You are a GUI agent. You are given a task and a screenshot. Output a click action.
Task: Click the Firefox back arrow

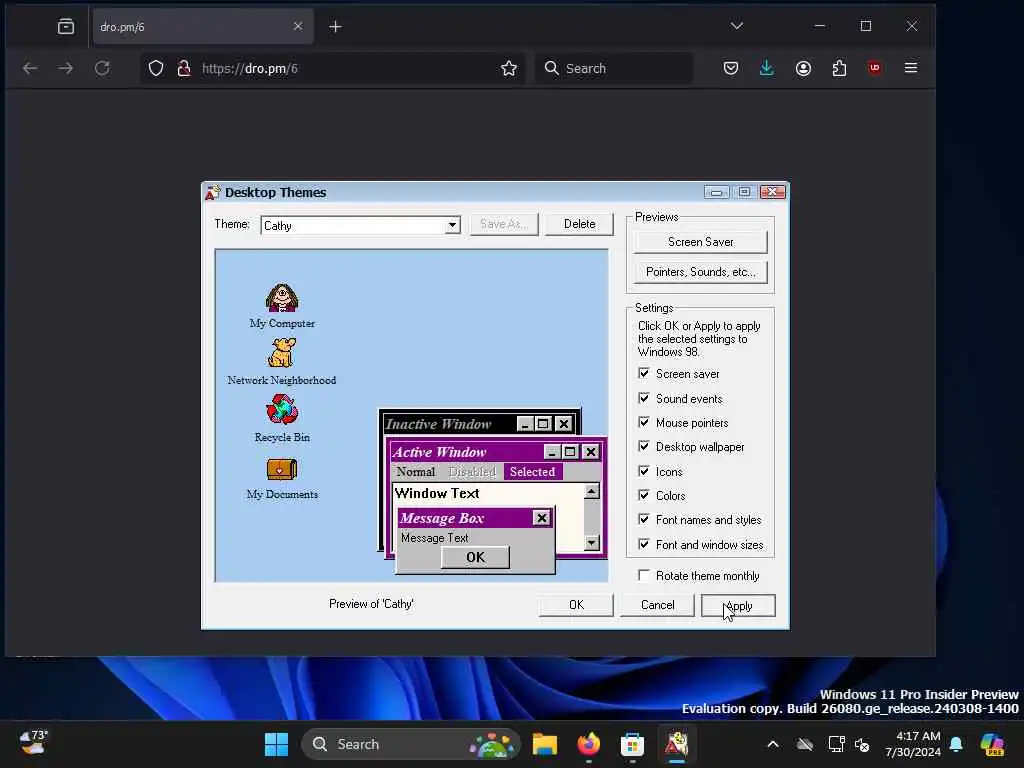[30, 68]
